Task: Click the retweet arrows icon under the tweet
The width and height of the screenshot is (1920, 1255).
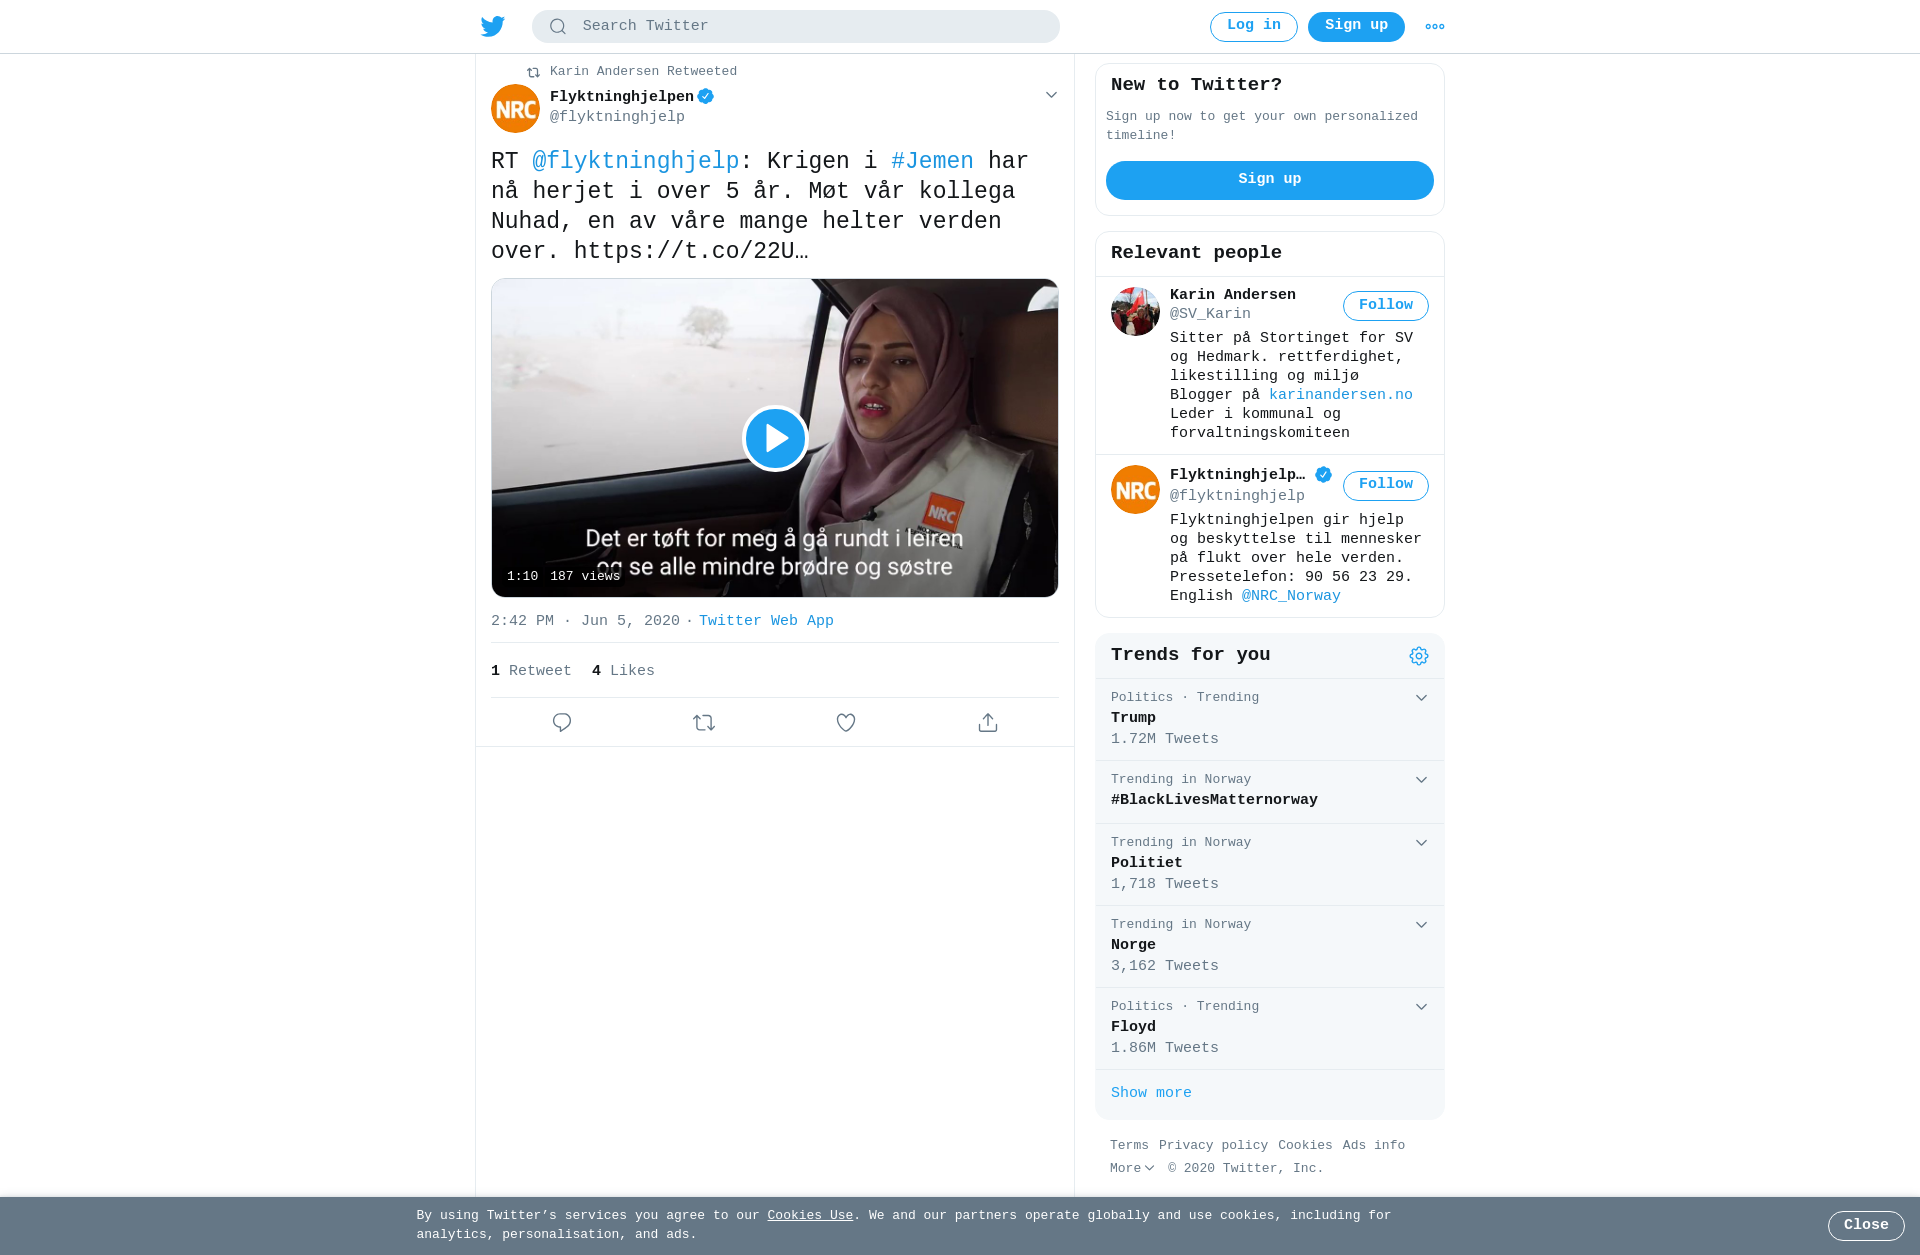Action: [x=704, y=722]
